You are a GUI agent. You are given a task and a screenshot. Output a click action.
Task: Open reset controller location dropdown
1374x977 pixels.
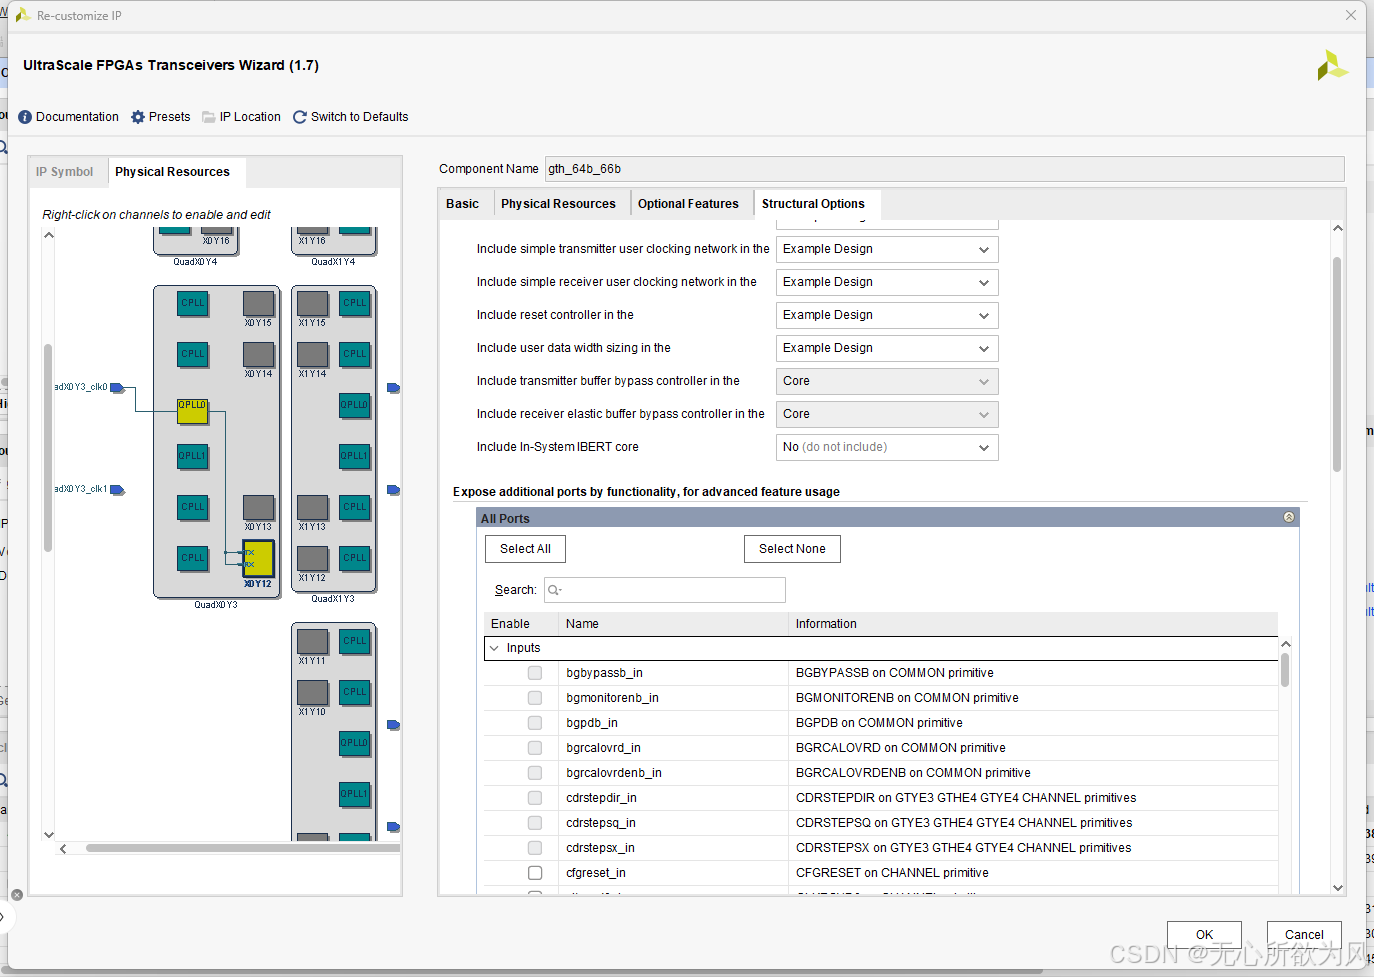pyautogui.click(x=887, y=315)
